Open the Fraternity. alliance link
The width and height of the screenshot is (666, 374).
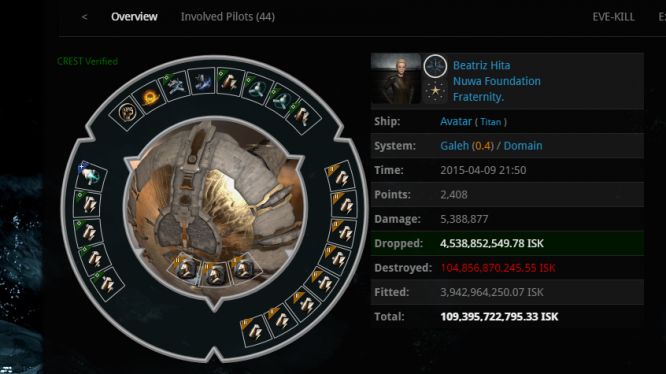pos(478,97)
